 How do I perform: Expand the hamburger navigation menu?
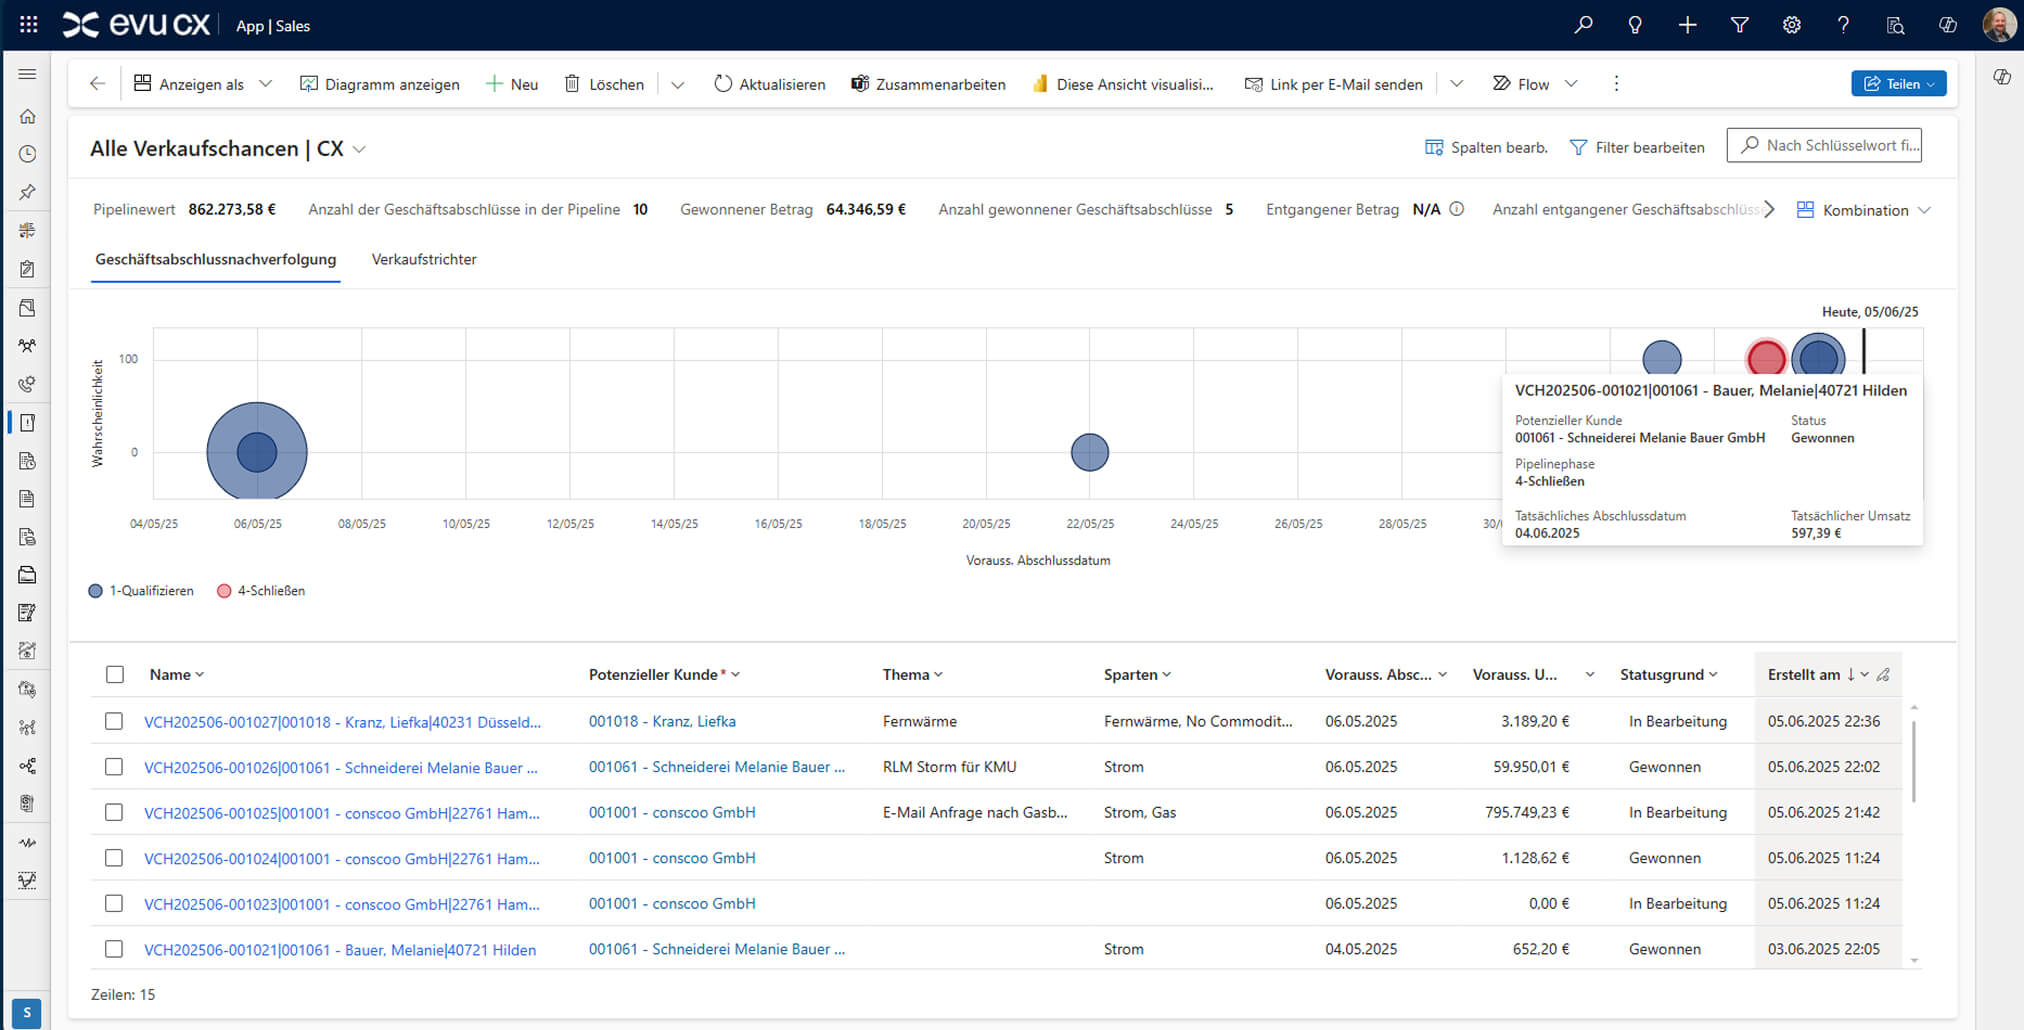click(27, 74)
